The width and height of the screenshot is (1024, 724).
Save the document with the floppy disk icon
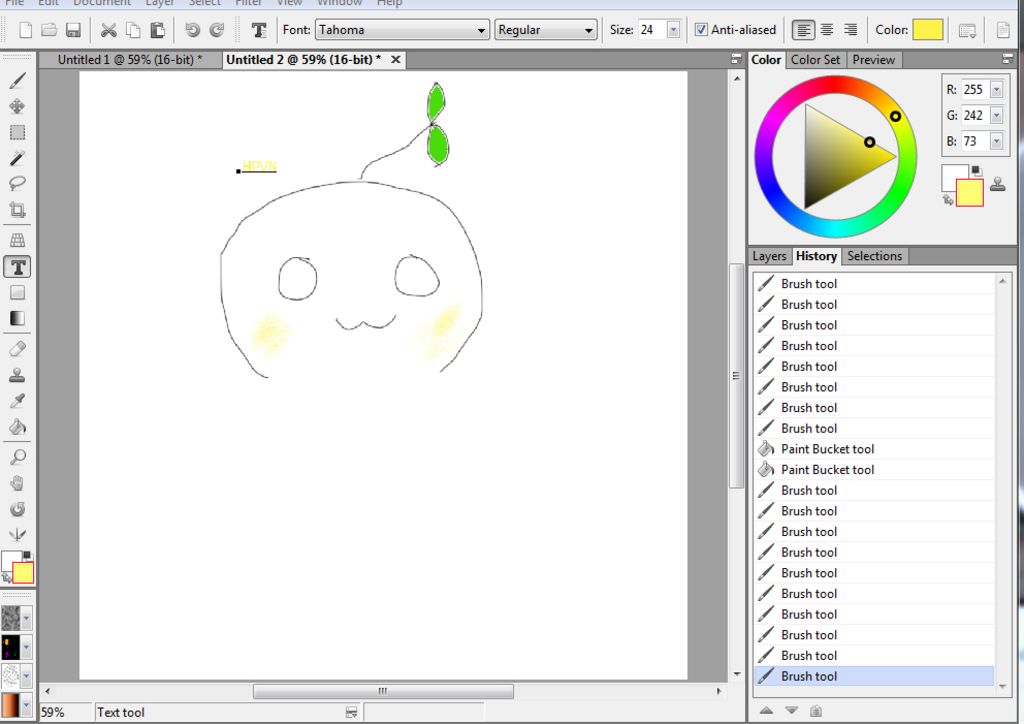[x=73, y=30]
